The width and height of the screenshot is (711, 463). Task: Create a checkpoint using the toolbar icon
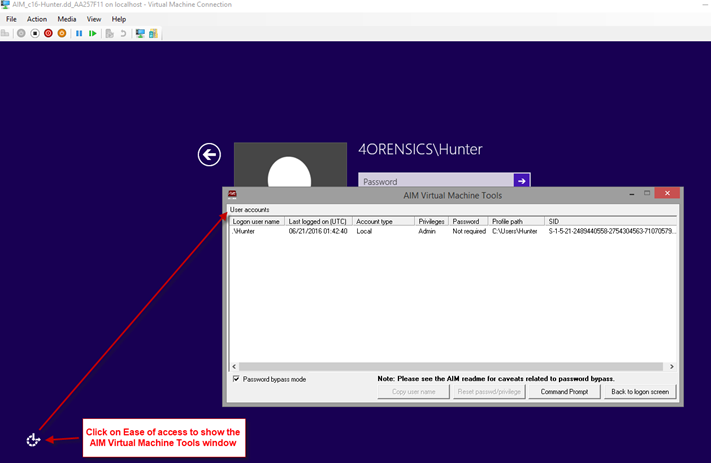tap(109, 33)
